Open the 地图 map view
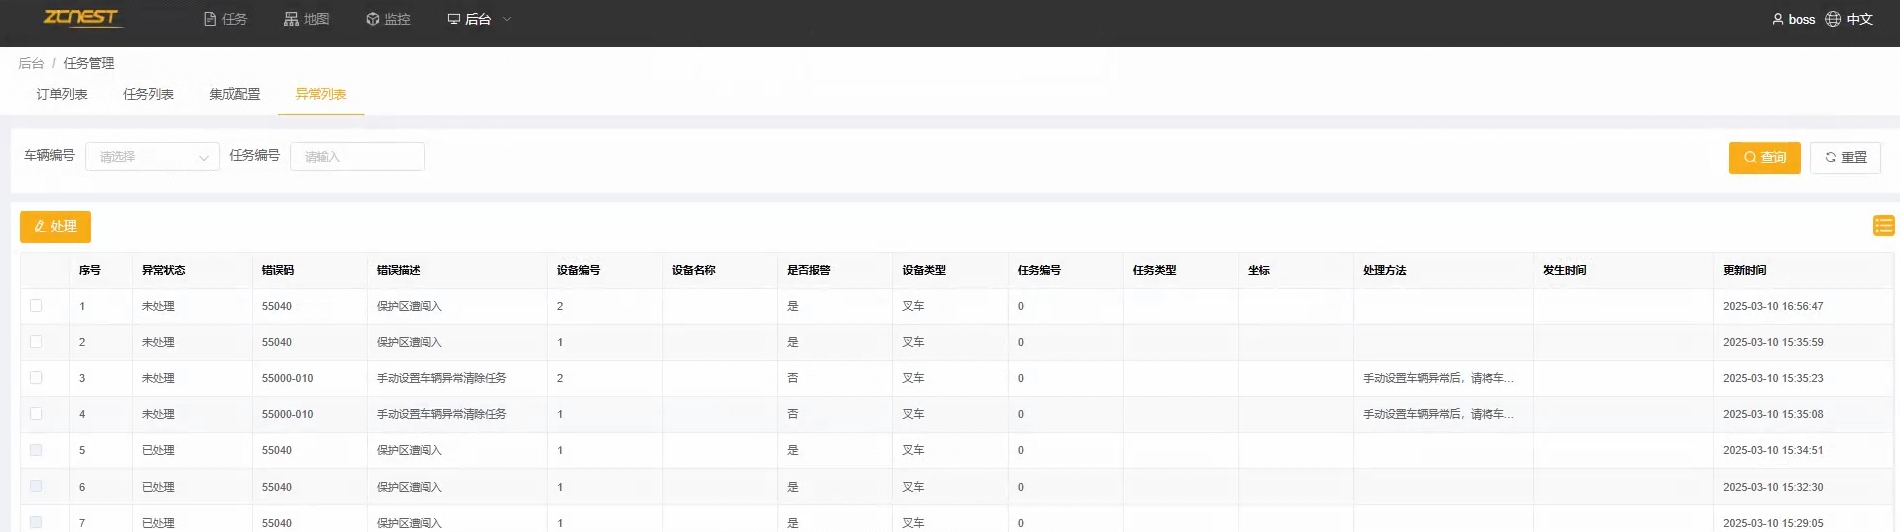 (306, 19)
